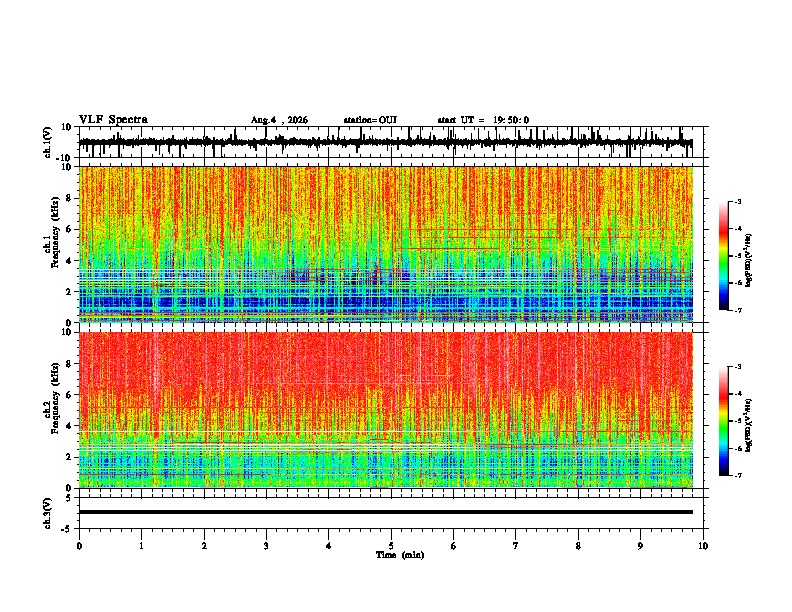Click the ch.2 spectrogram color scale bar
Screen dimensions: 792x612
[723, 421]
